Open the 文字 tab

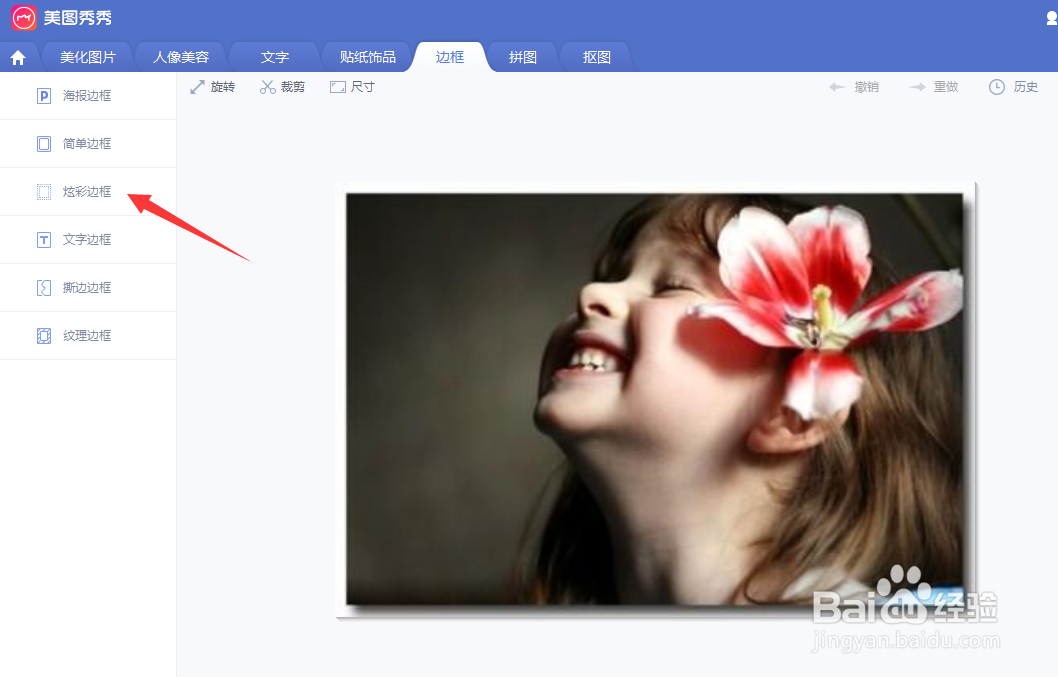tap(275, 57)
